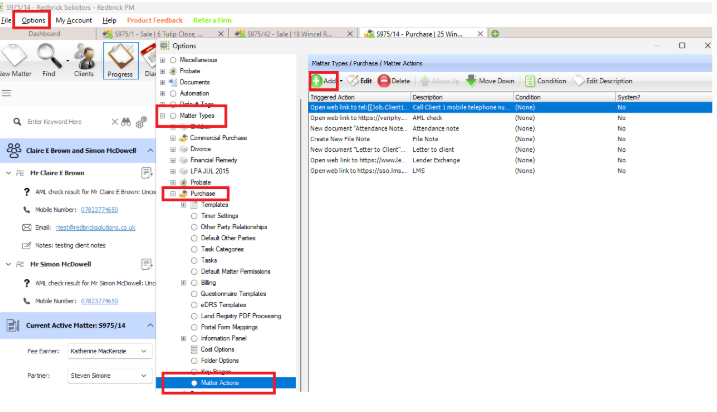The image size is (717, 412).
Task: Click the phone icon by Claire's mobile number
Action: coord(27,209)
